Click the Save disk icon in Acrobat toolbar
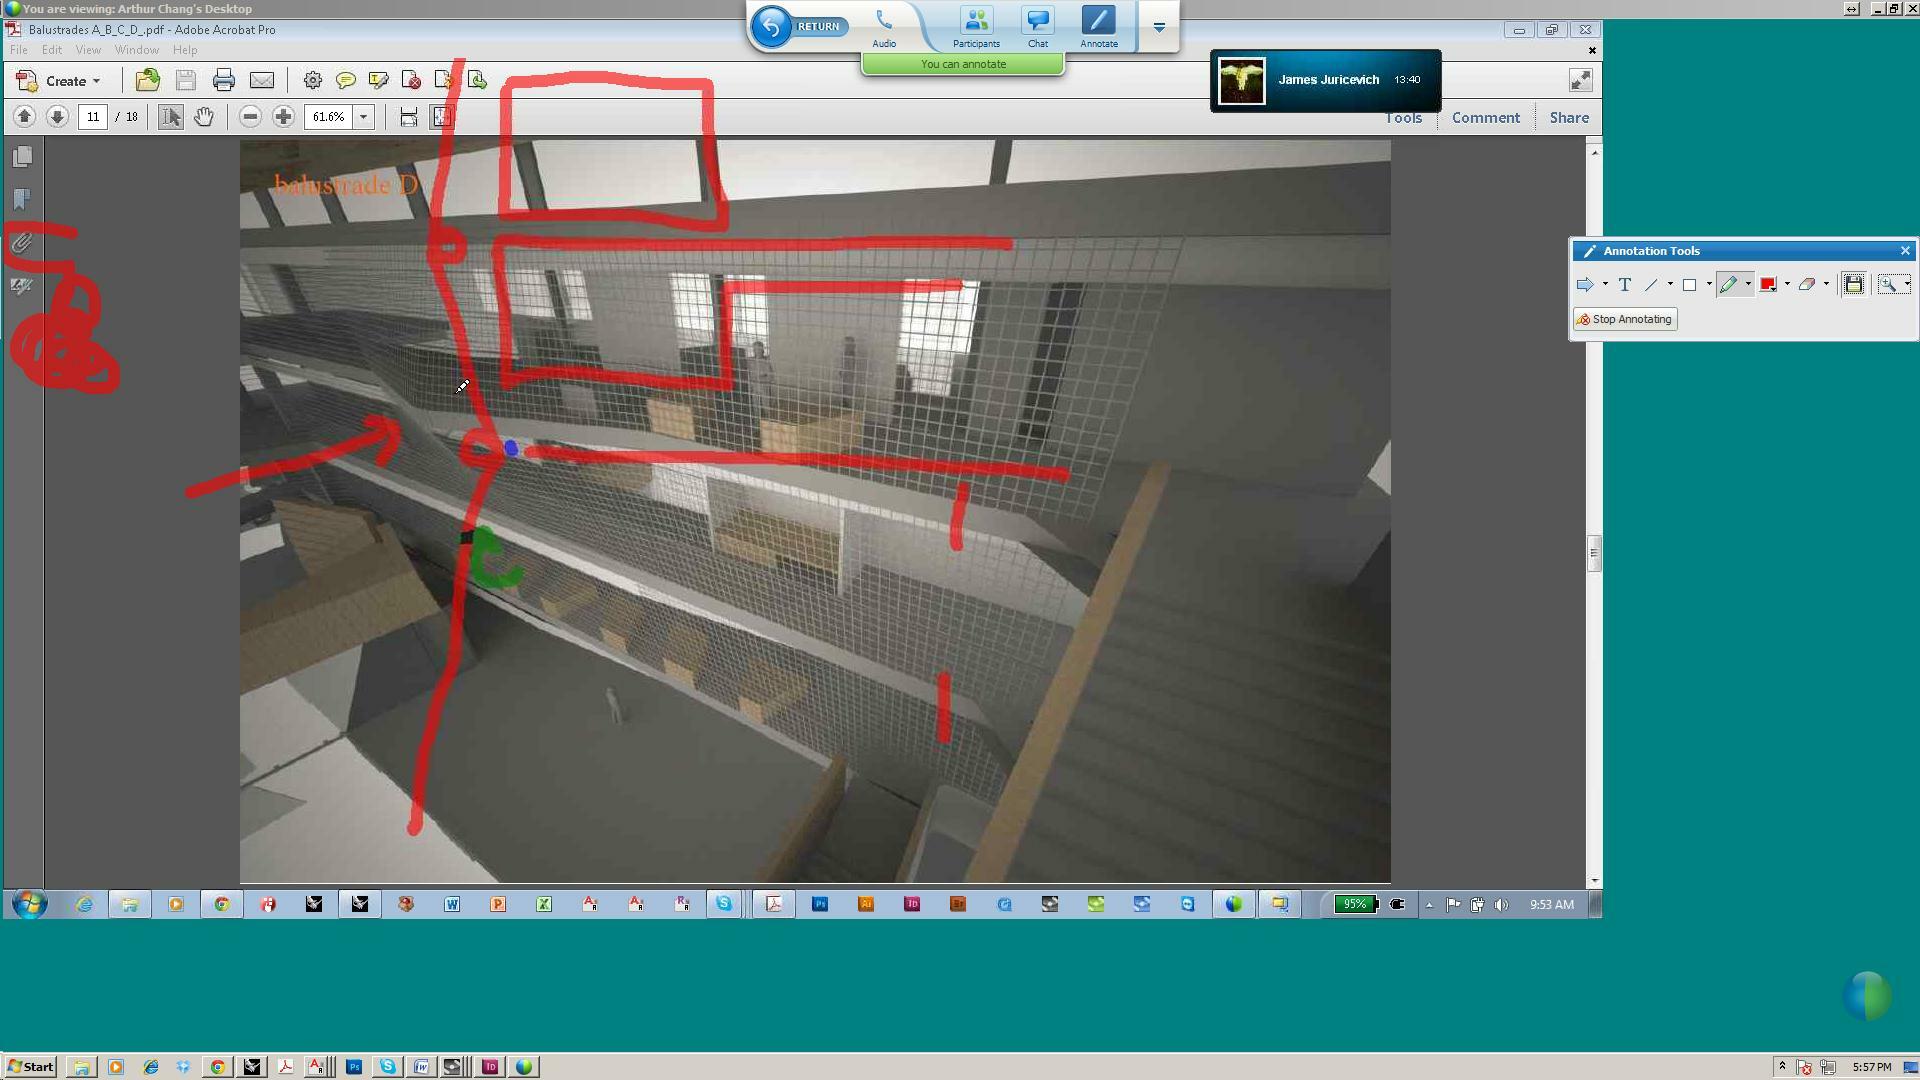This screenshot has height=1080, width=1920. coord(185,81)
